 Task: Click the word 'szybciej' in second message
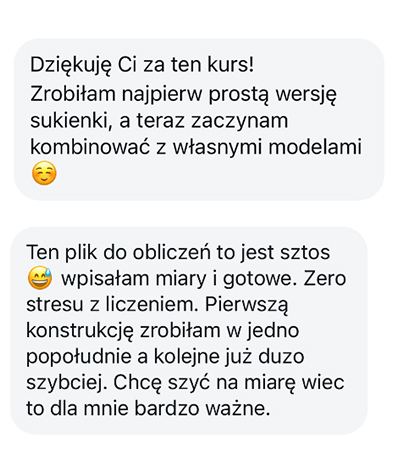pyautogui.click(x=67, y=383)
